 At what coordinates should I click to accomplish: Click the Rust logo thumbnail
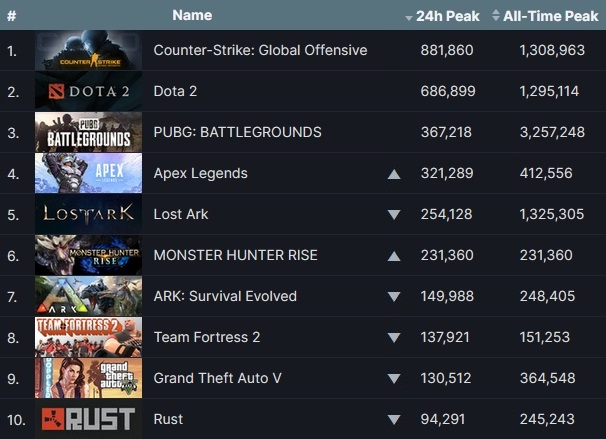tap(88, 419)
